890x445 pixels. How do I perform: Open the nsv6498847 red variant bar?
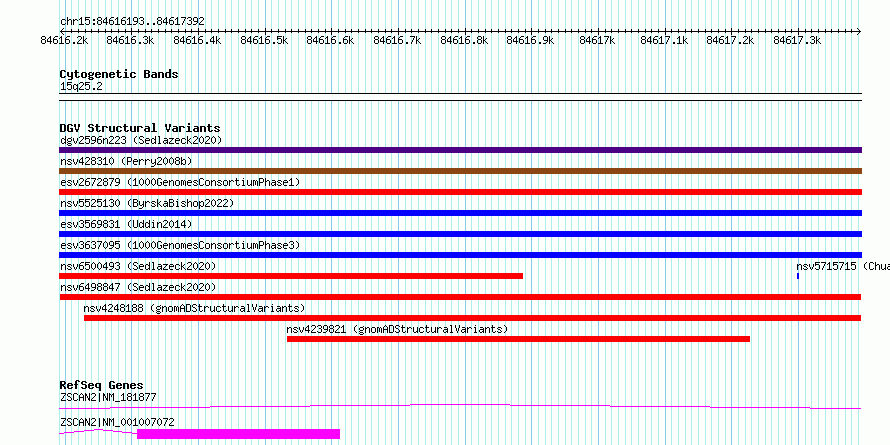tap(460, 297)
